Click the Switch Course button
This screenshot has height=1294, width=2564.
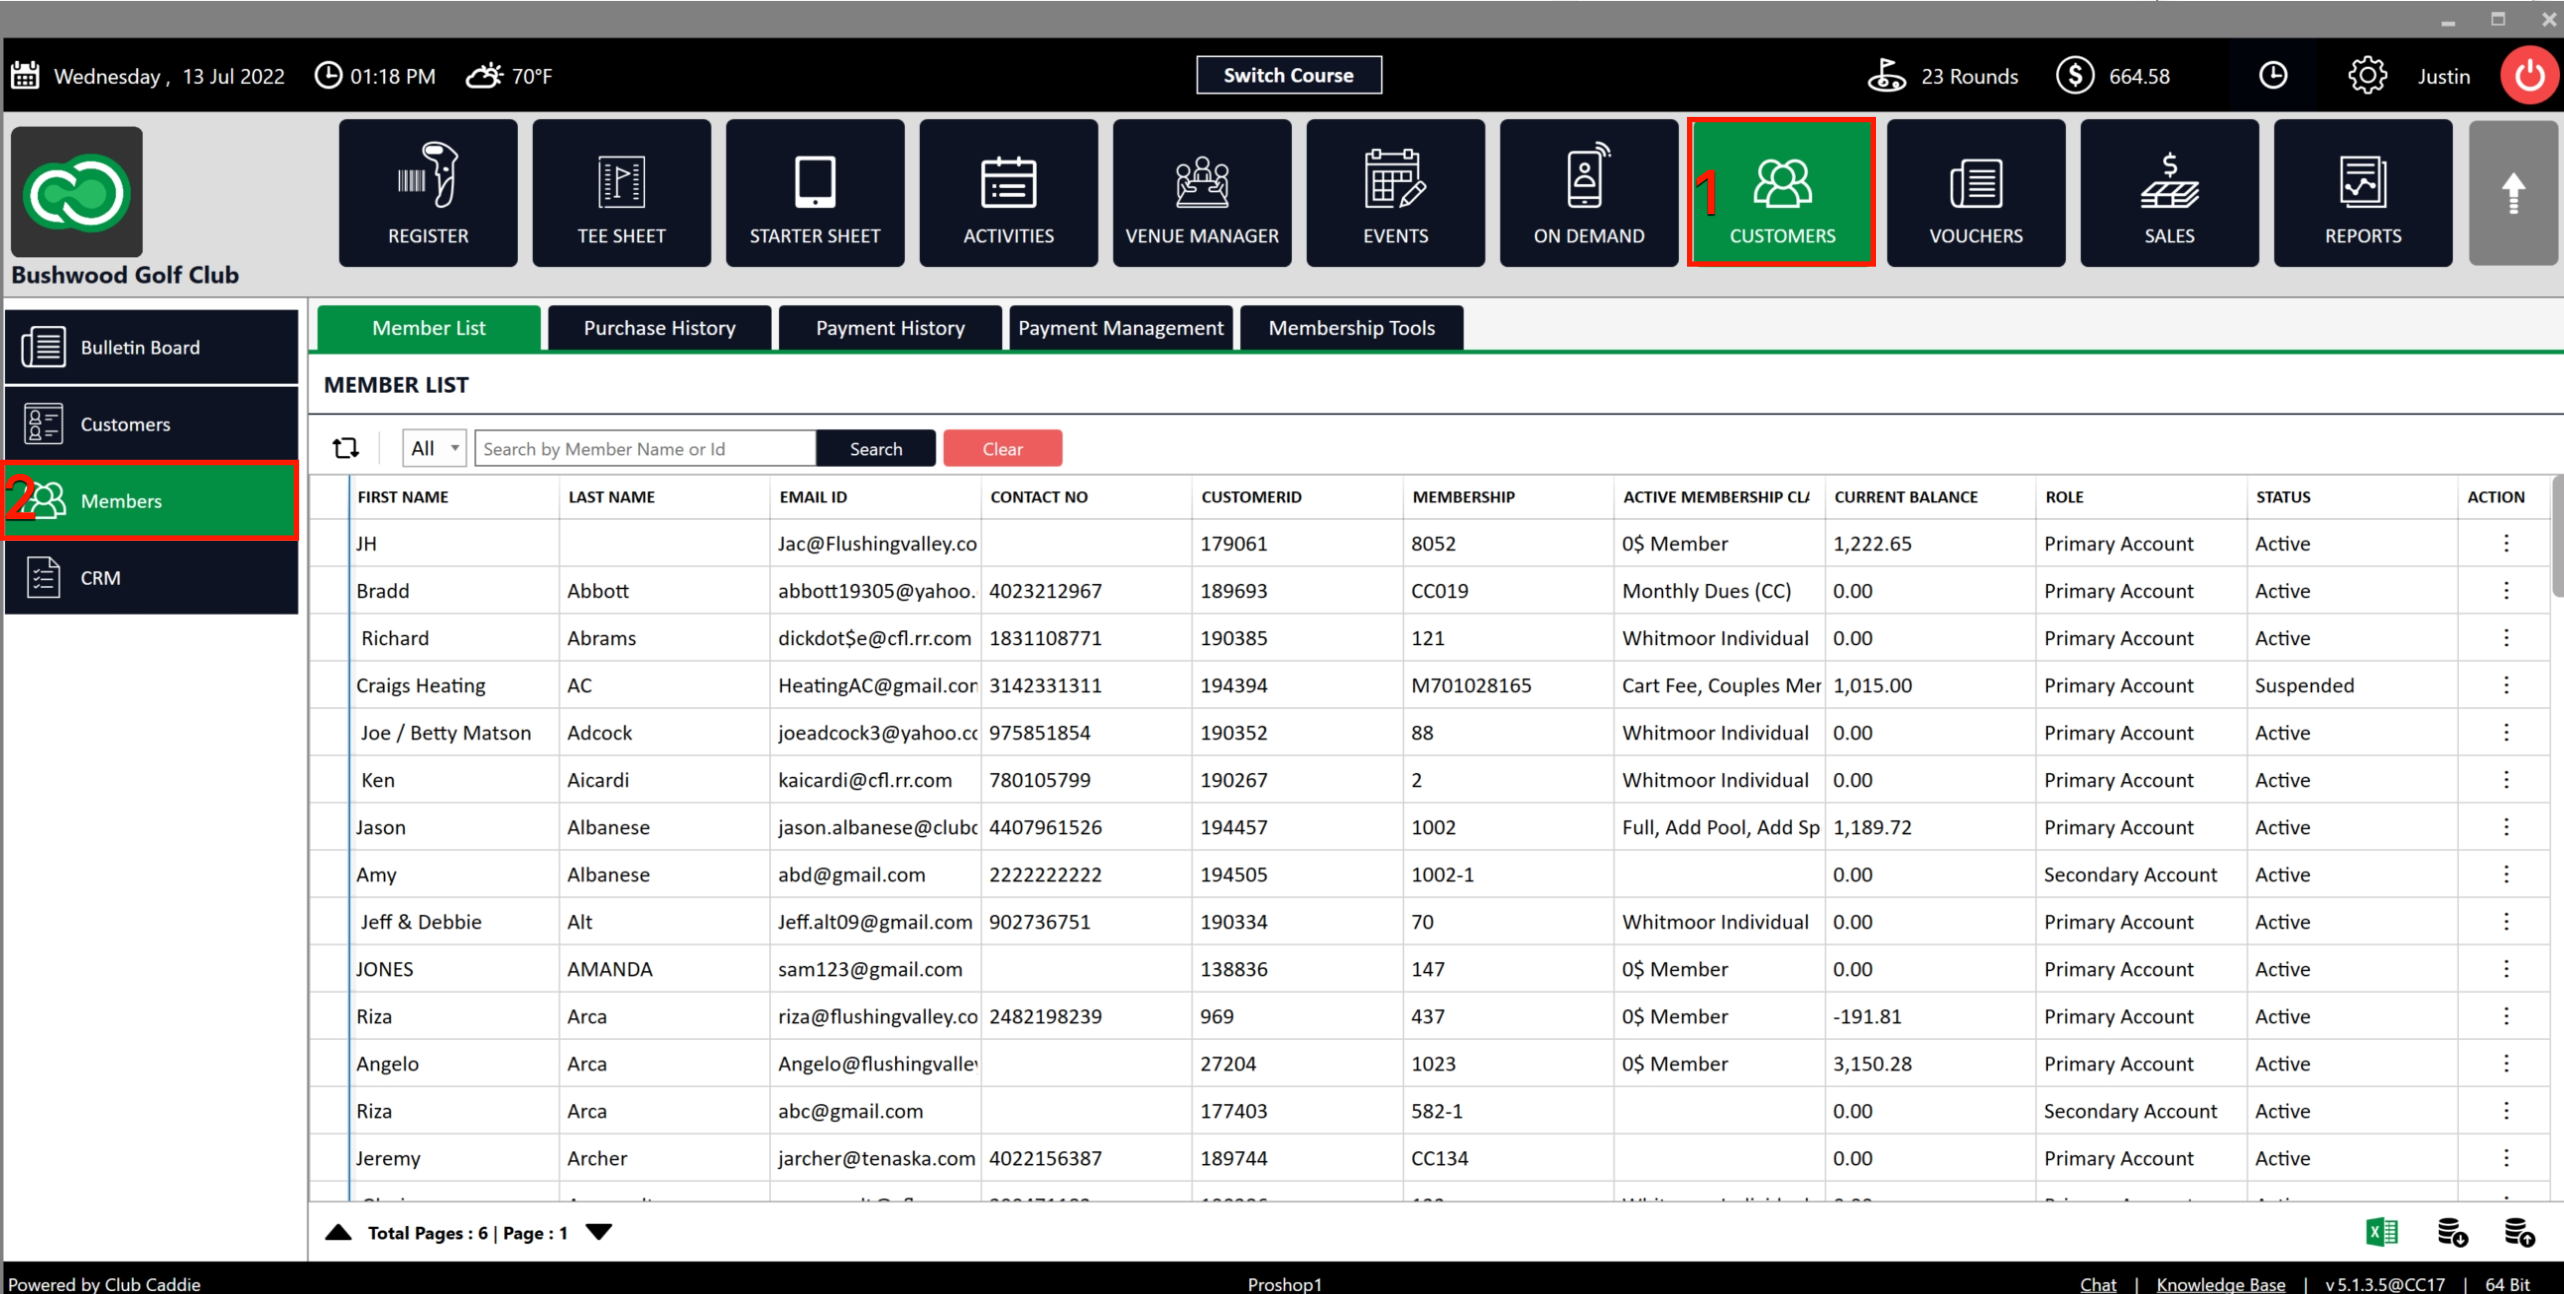coord(1288,75)
